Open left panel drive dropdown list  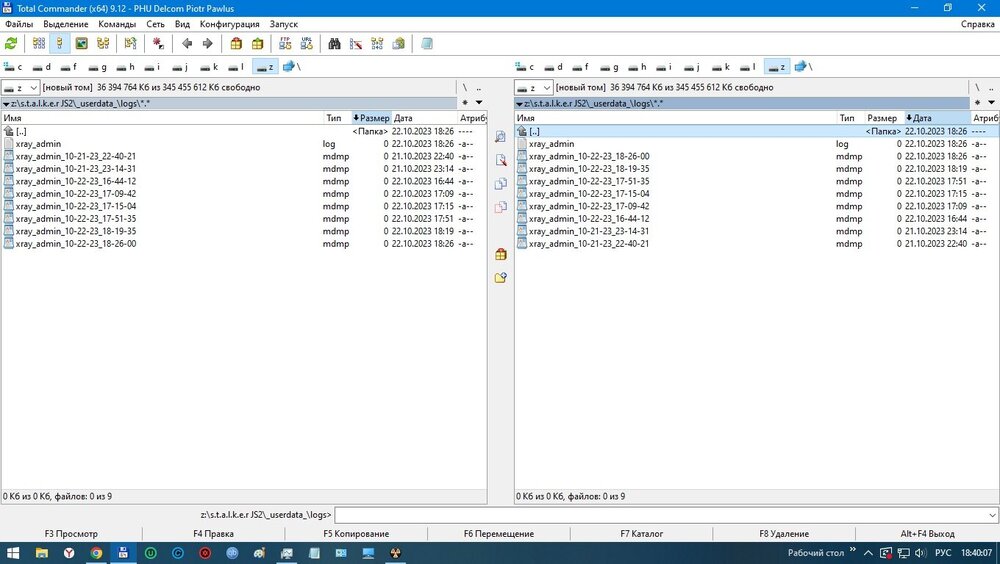click(x=21, y=88)
